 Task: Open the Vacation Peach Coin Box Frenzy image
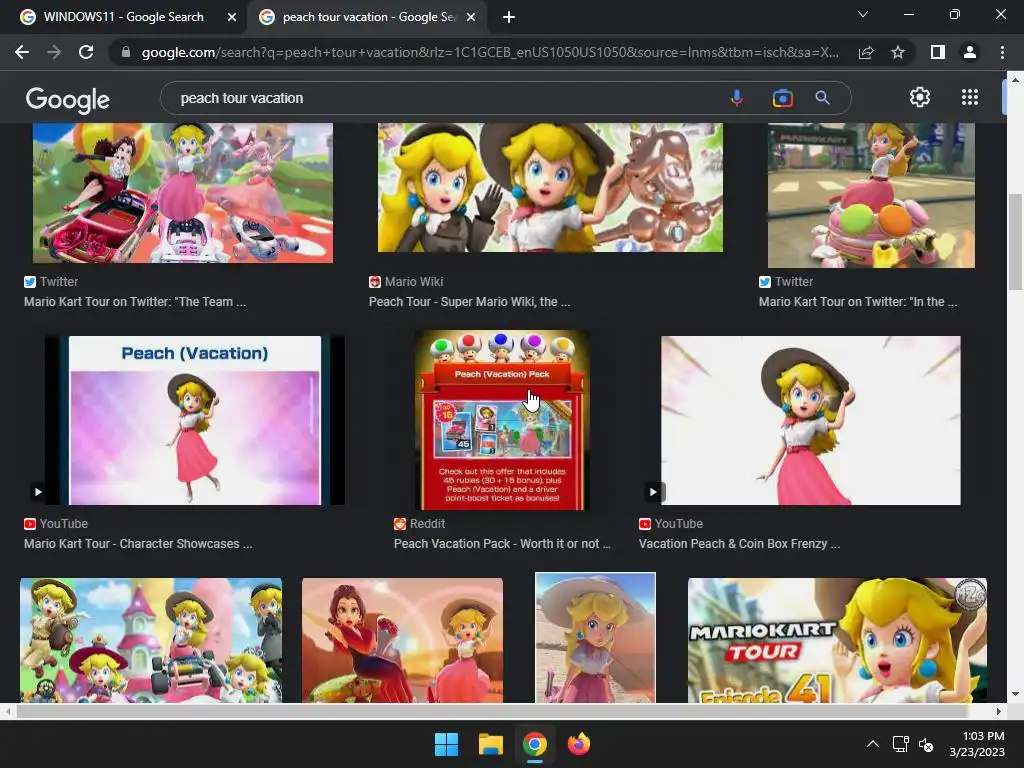810,420
